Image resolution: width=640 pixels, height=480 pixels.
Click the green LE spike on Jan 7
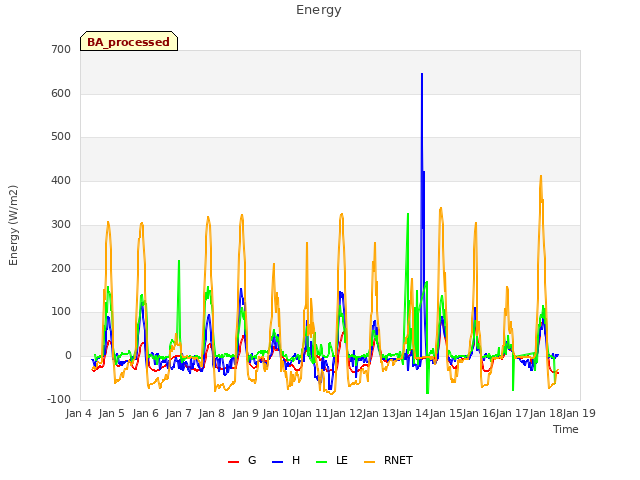(x=179, y=261)
